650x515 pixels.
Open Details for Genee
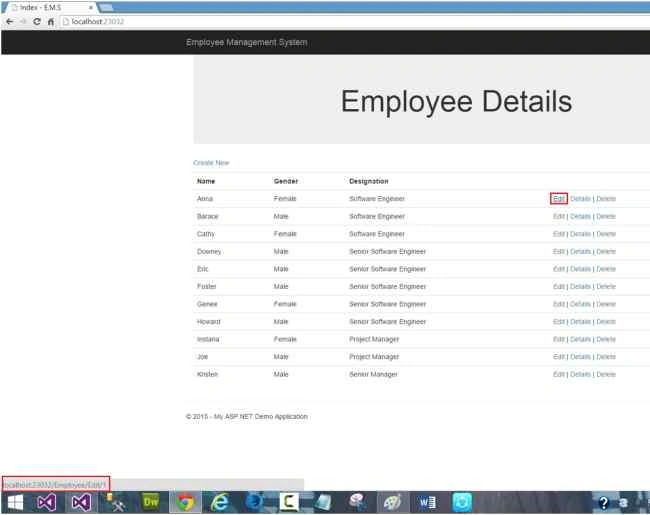pyautogui.click(x=580, y=304)
